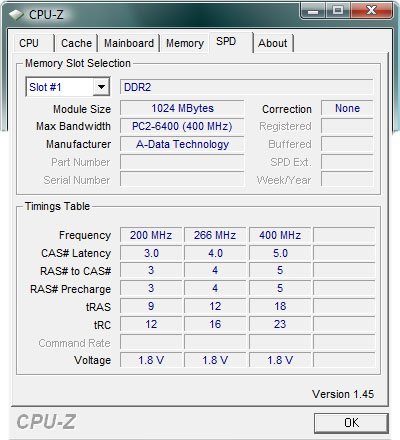Open the About tab

click(x=273, y=43)
